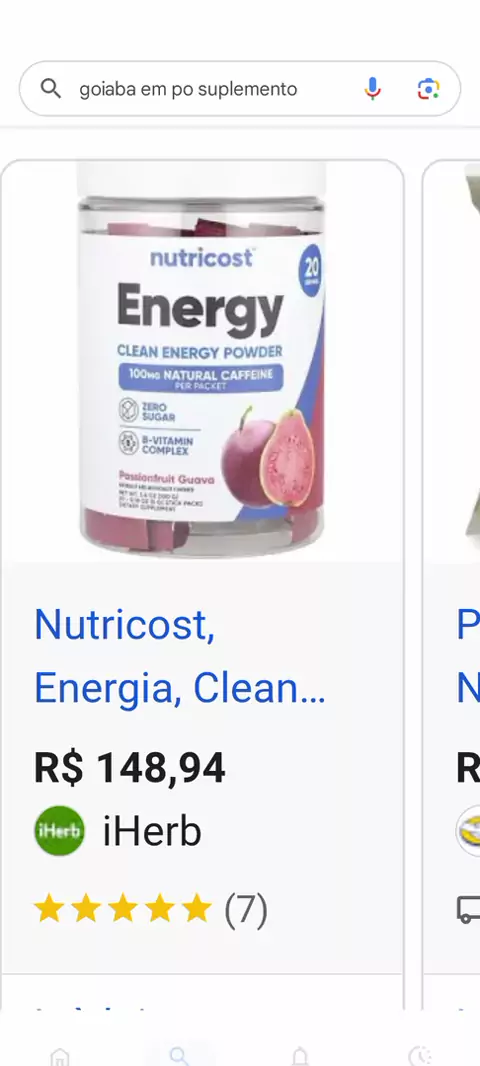Open the (7) reviews count
Screen dimensions: 480x1066
246,910
